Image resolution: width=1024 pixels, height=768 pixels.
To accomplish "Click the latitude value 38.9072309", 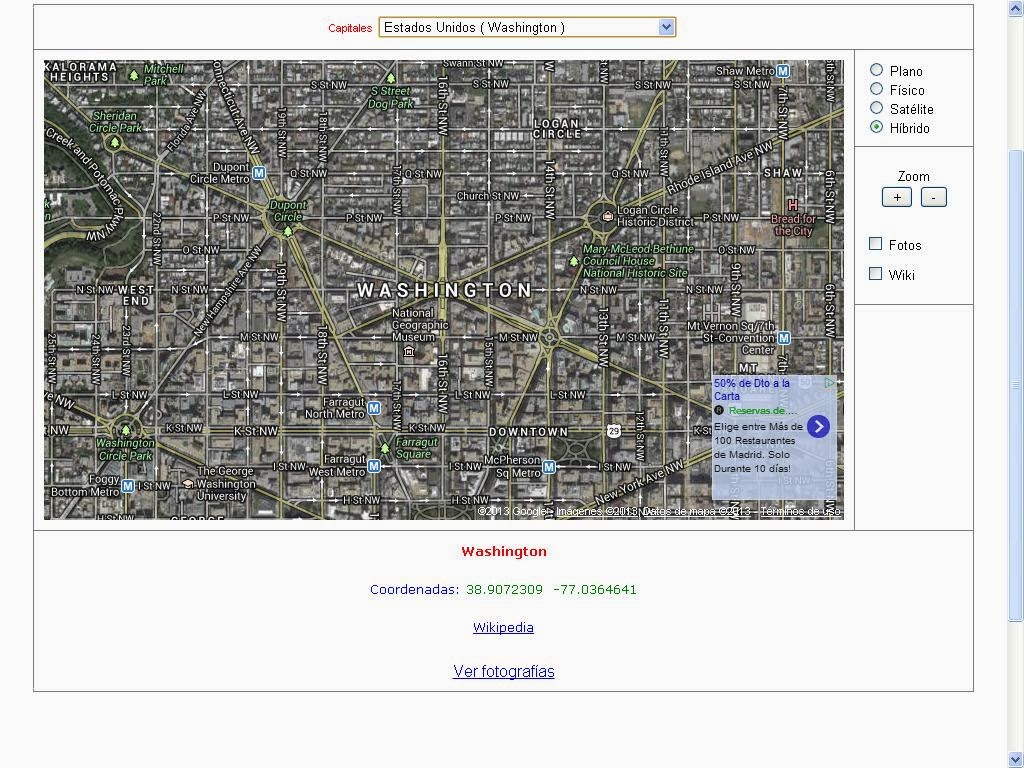I will [x=504, y=590].
